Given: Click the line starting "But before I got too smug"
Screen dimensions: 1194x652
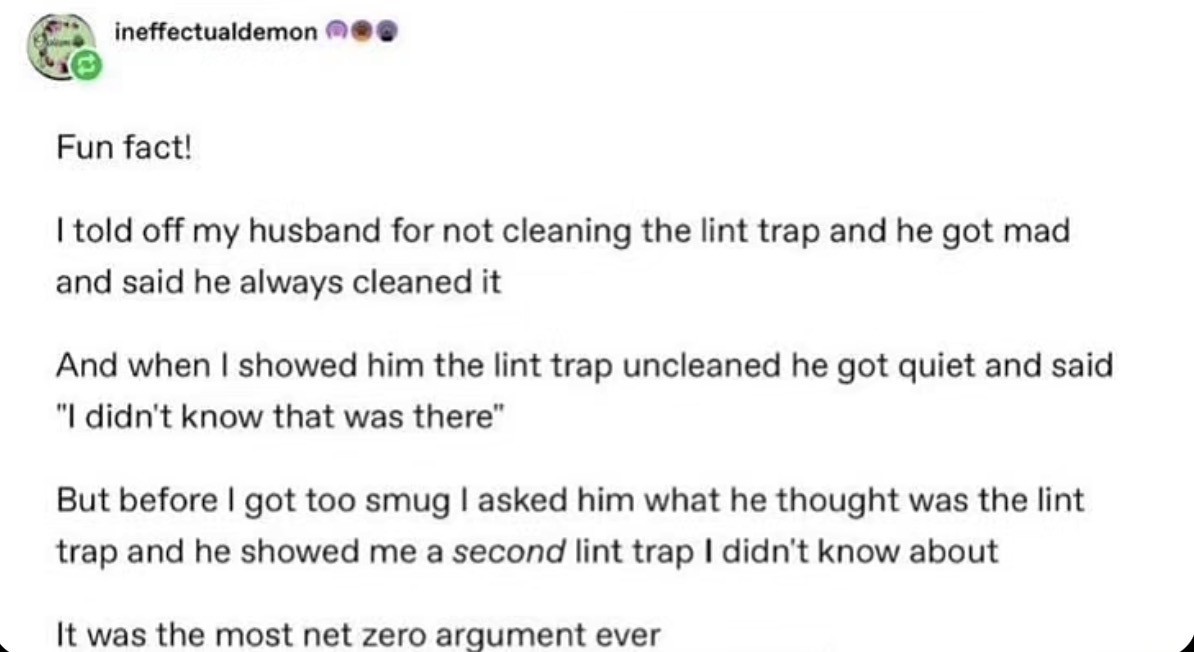Looking at the screenshot, I should (569, 500).
